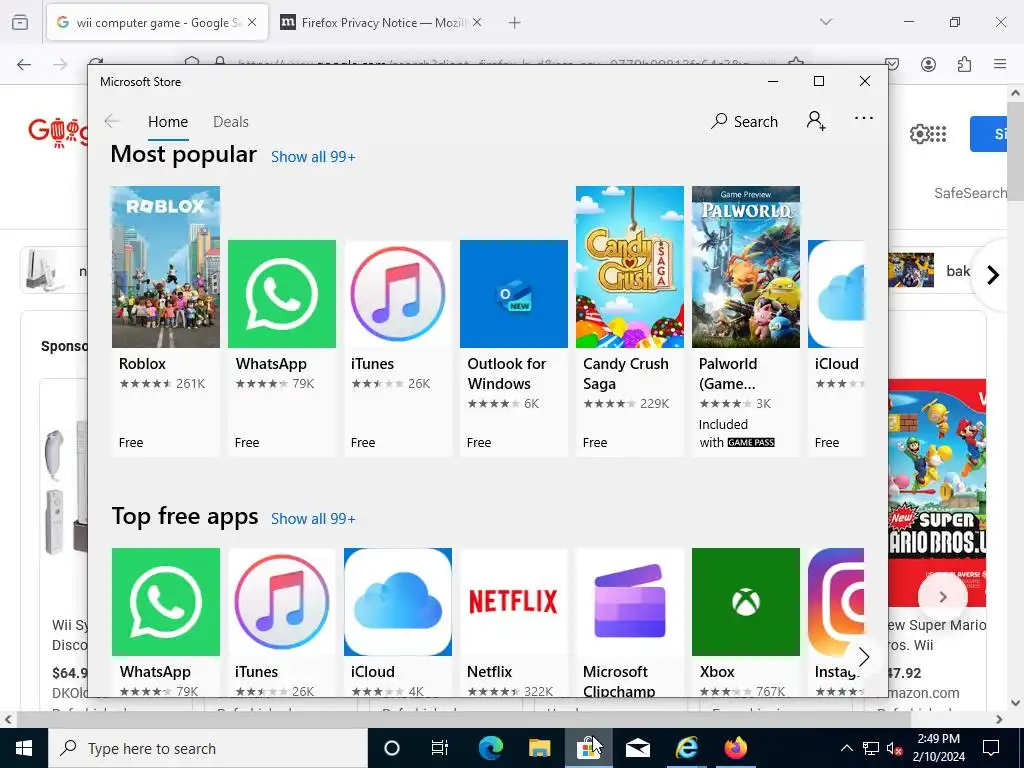Expand the Firefox list all tabs dropdown

pos(826,22)
